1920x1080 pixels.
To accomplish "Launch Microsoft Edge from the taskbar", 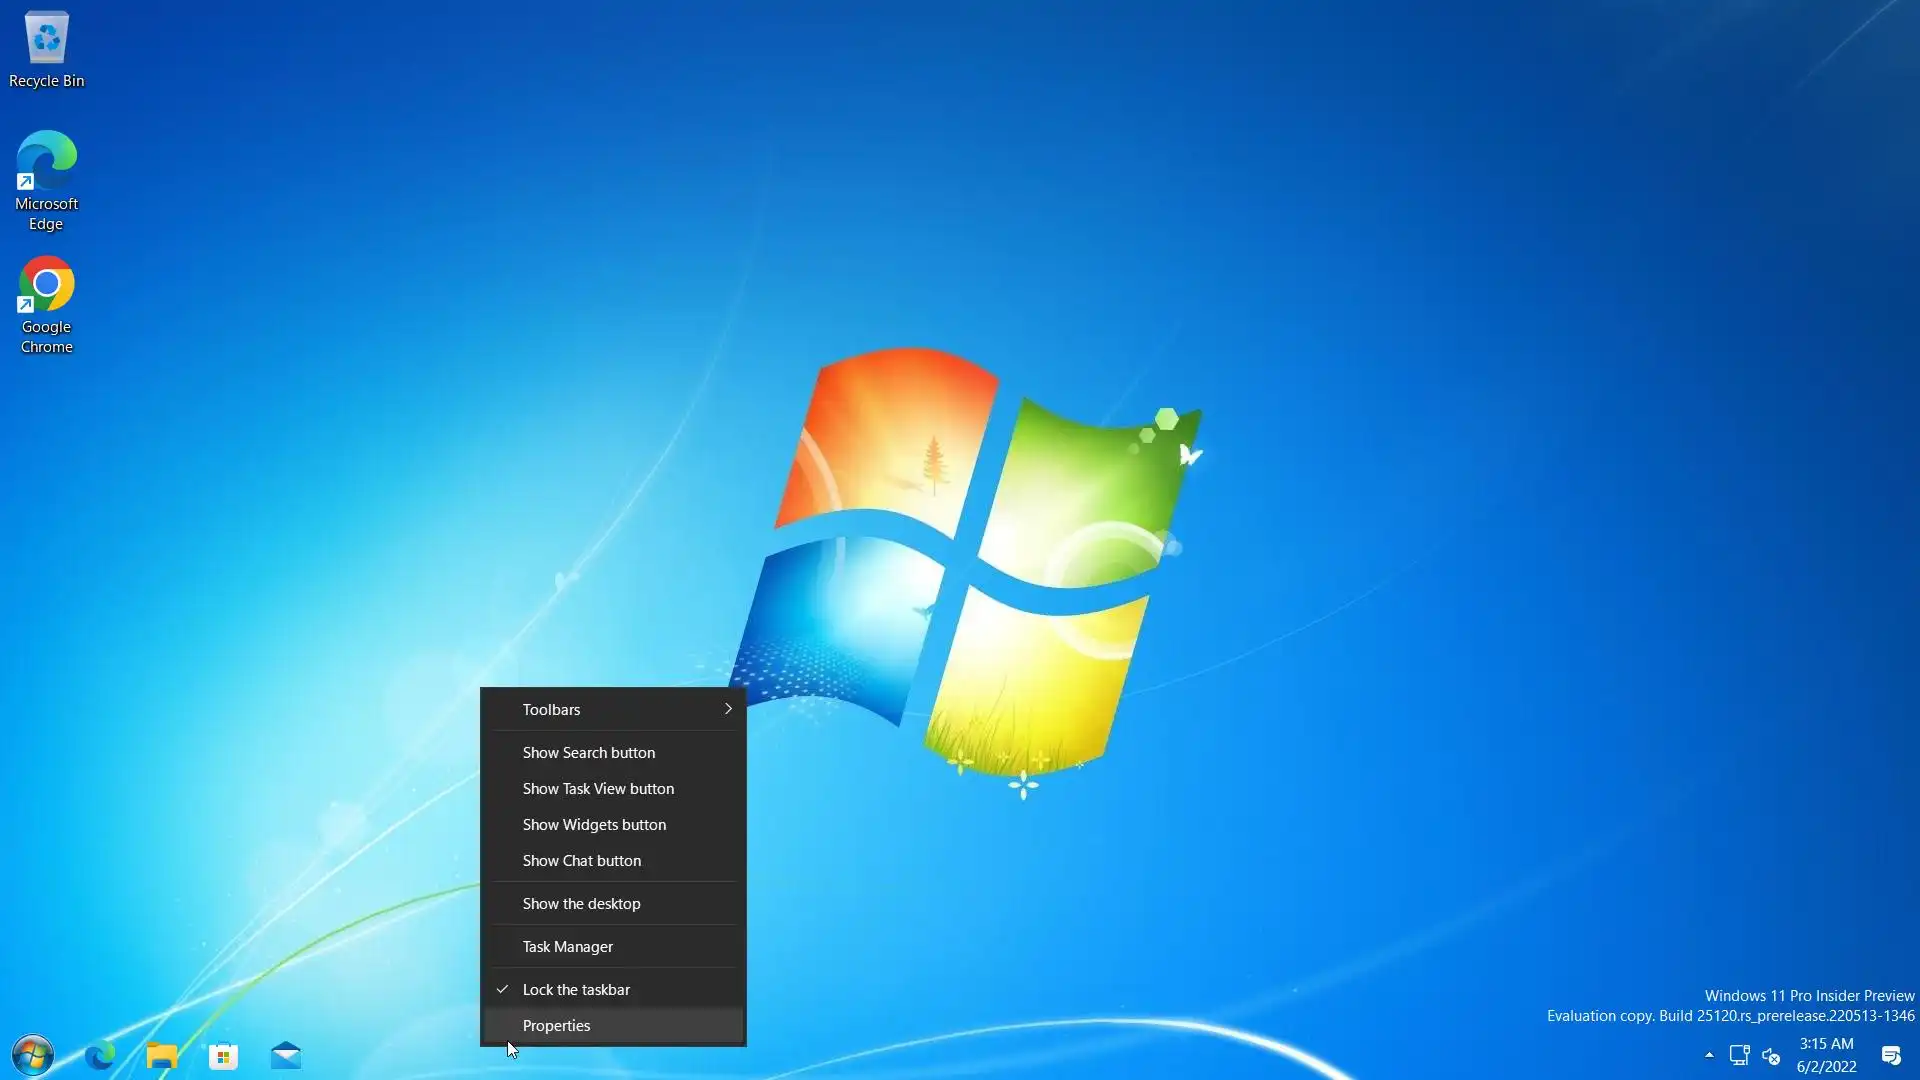I will click(x=99, y=1055).
